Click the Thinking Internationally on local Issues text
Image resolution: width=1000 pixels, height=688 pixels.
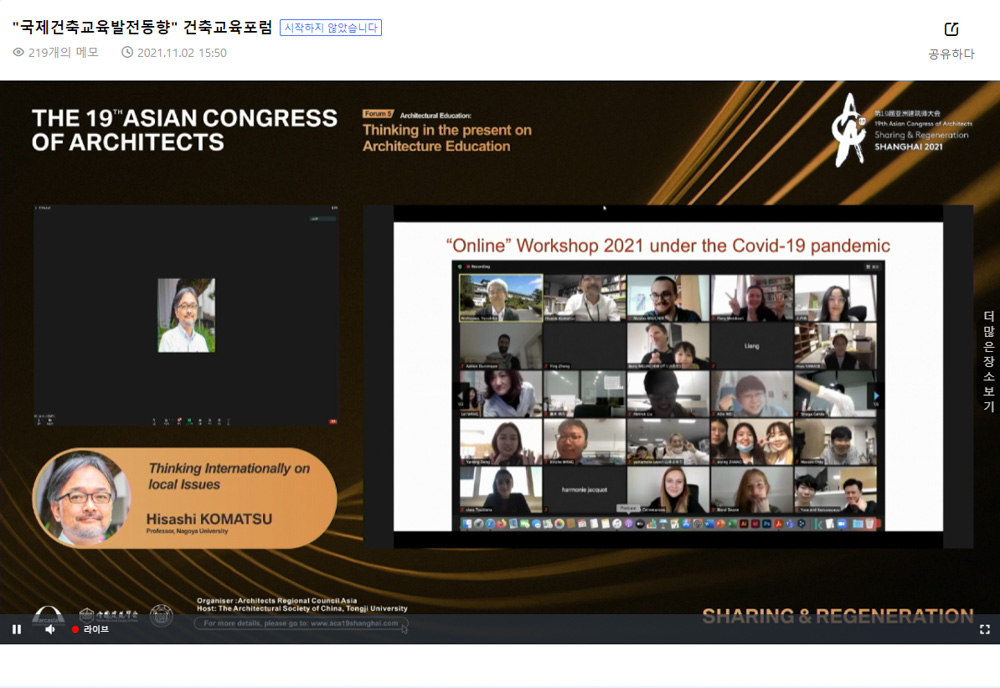pyautogui.click(x=229, y=476)
